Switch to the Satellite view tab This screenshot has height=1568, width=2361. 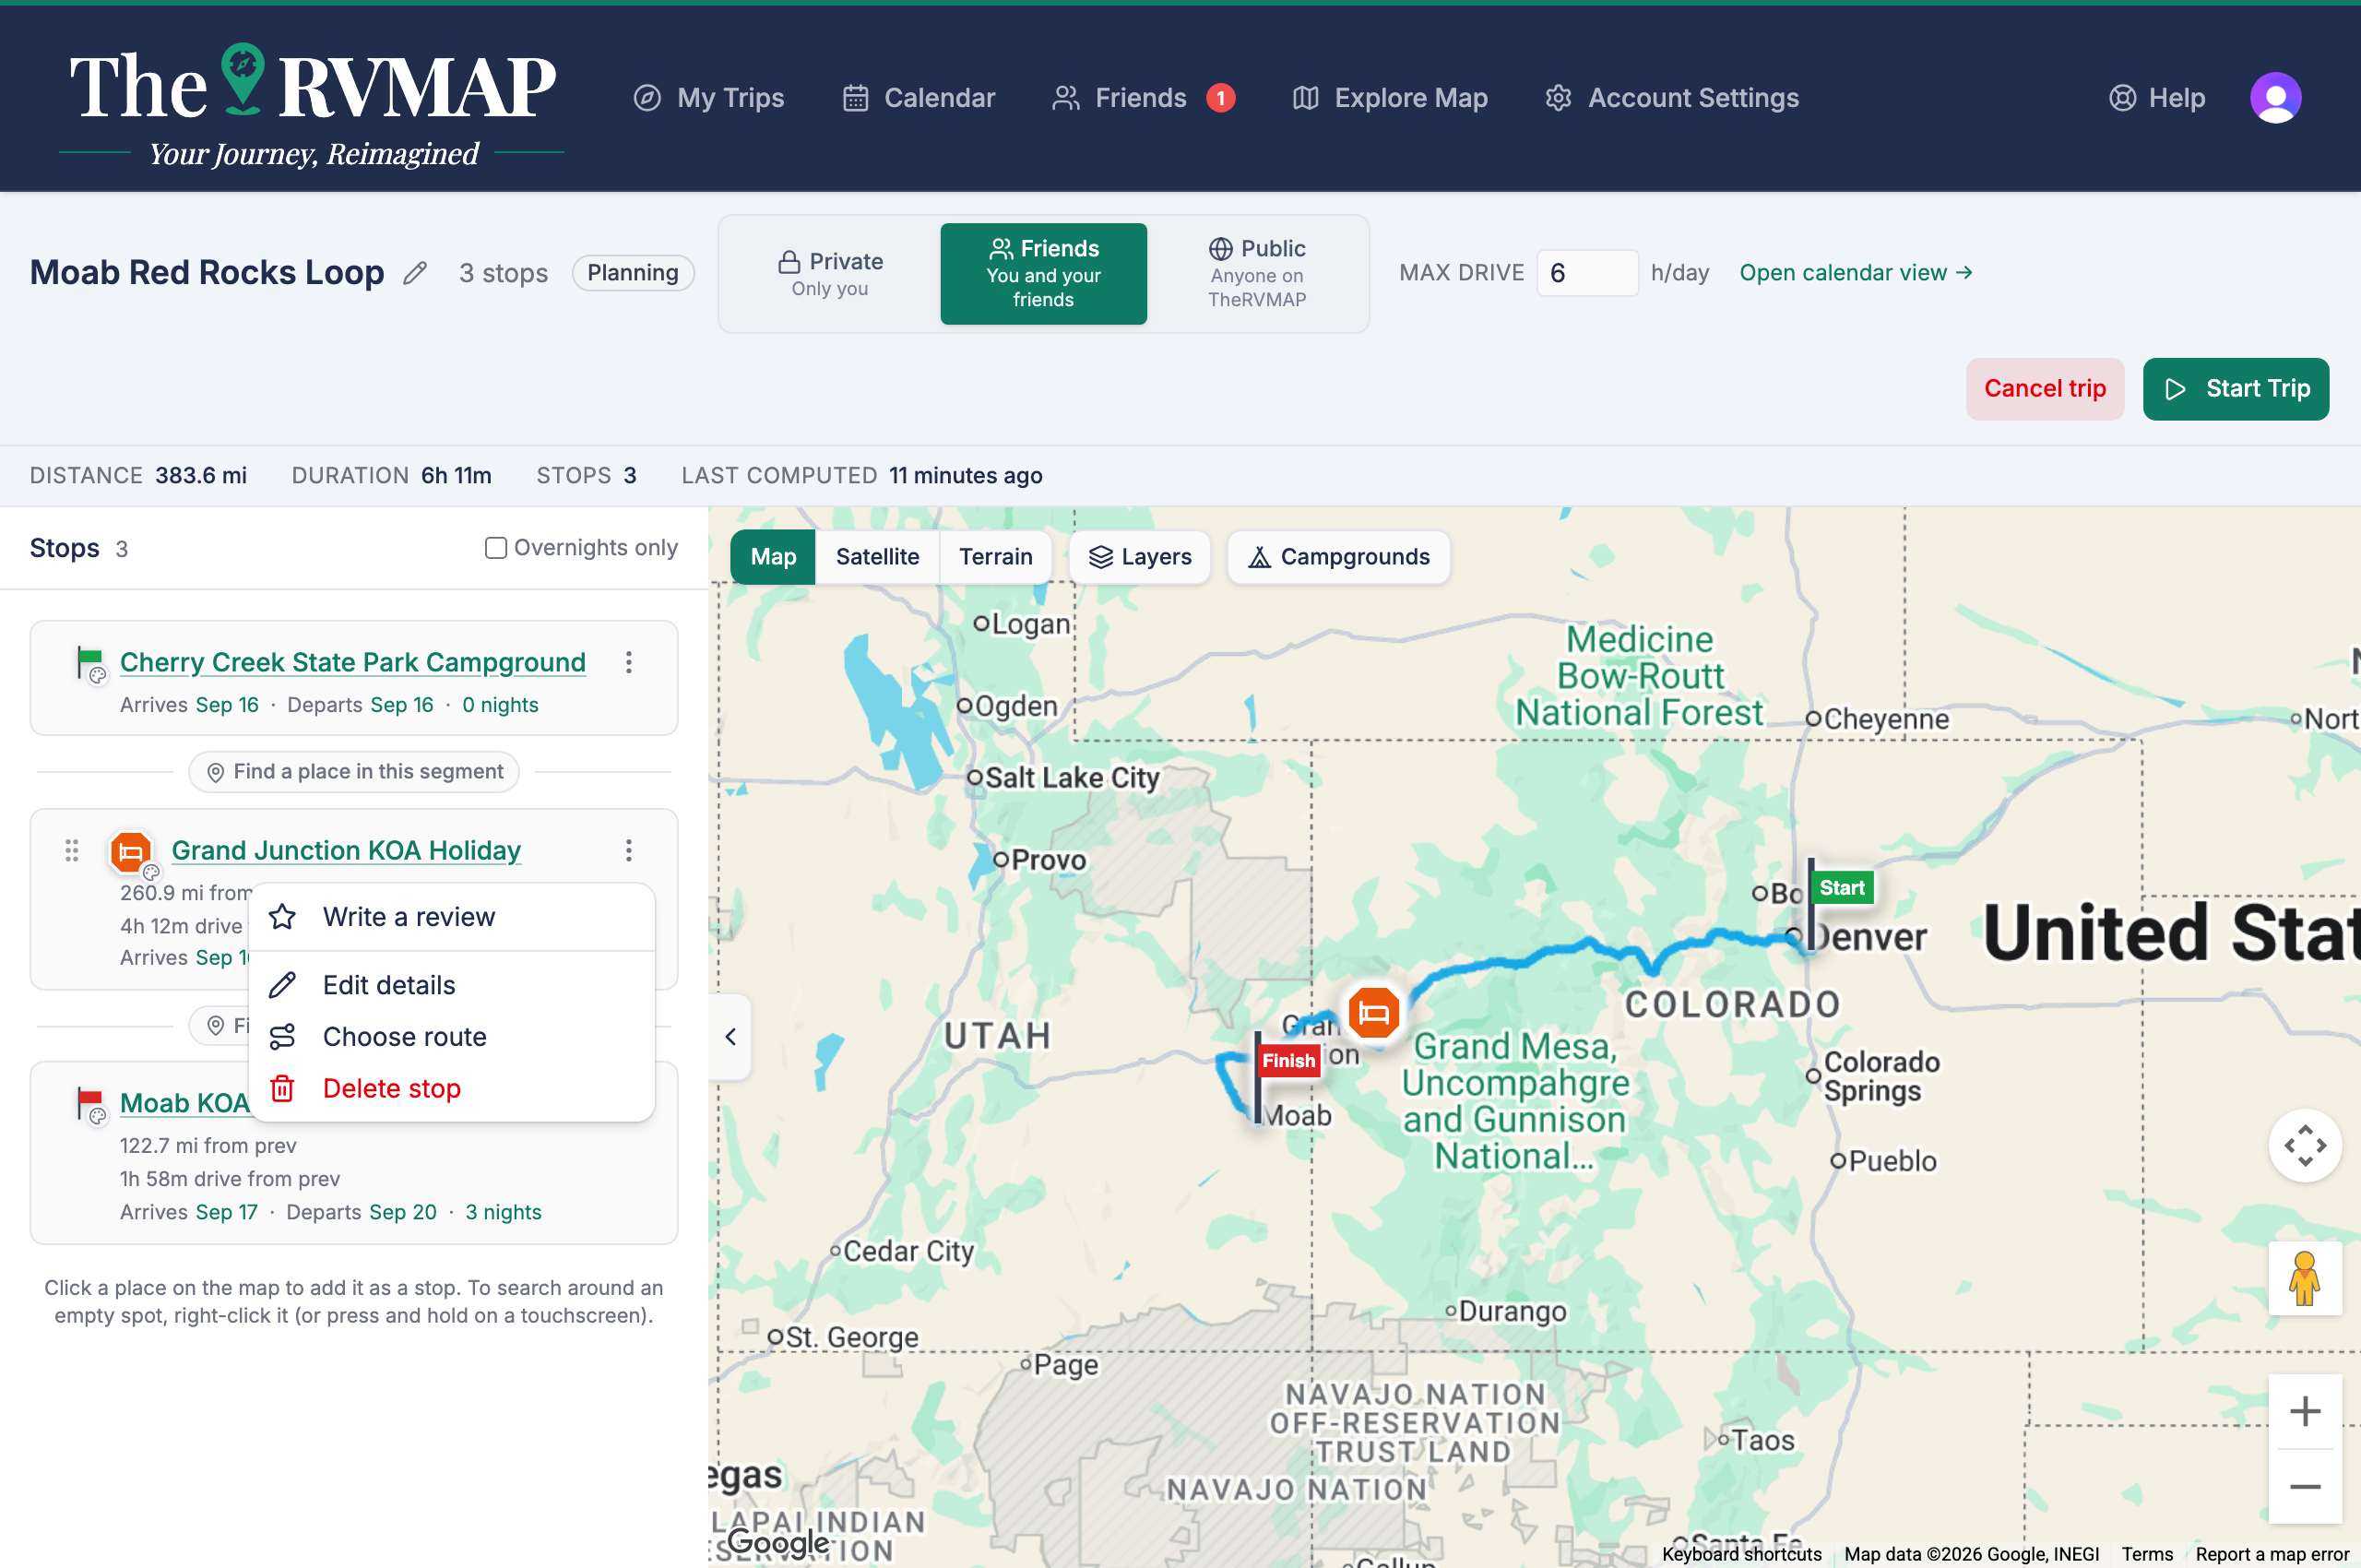(x=877, y=557)
